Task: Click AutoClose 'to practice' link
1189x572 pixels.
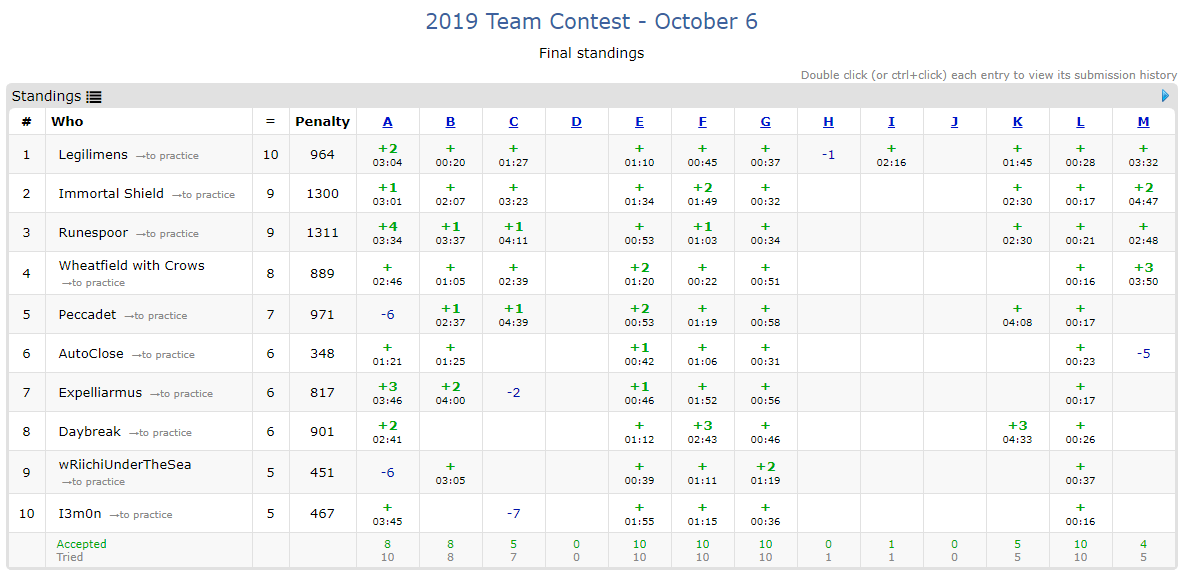Action: click(163, 355)
